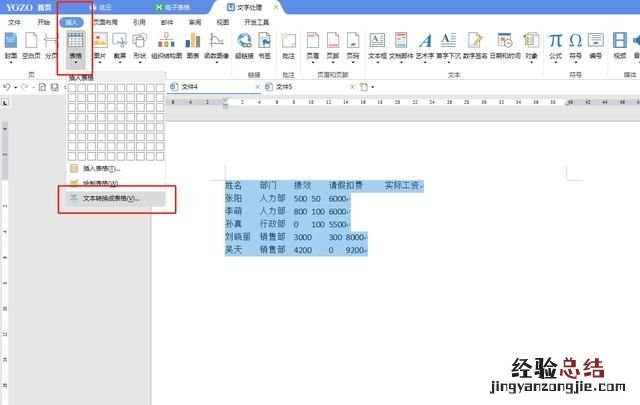
Task: Choose 文本转换成表格(V)... menu entry
Action: pyautogui.click(x=116, y=198)
